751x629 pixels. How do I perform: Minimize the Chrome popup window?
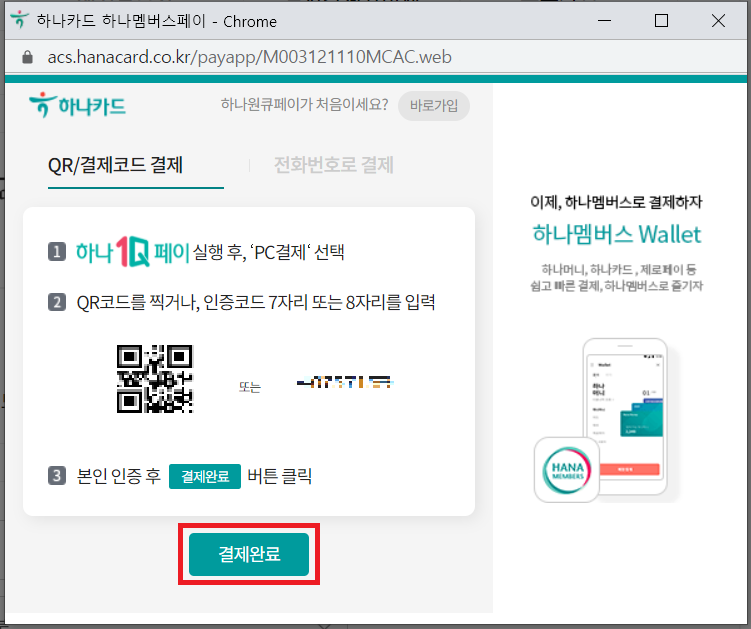604,21
